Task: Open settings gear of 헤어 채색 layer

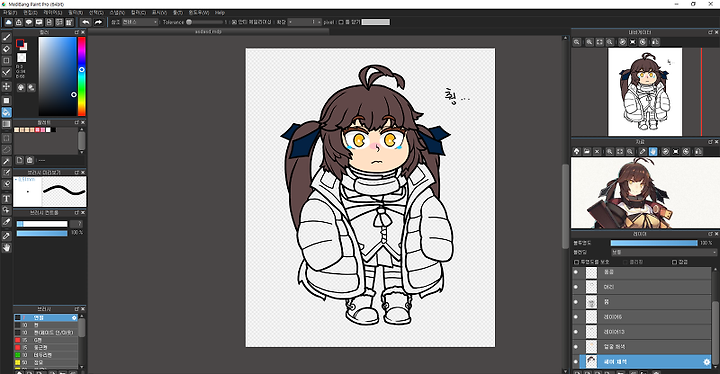Action: (706, 363)
